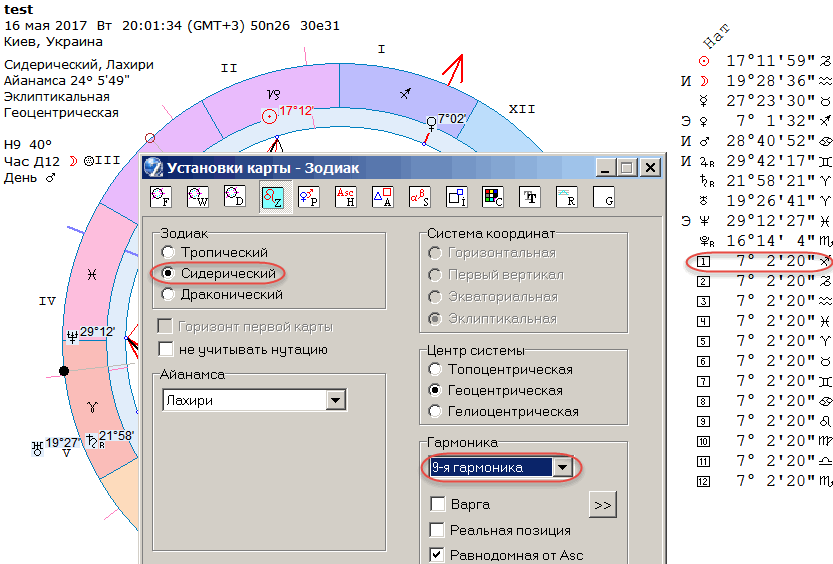Screen dimensions: 833x564
Task: Select the Сидерический zodiac radio button
Action: 168,273
